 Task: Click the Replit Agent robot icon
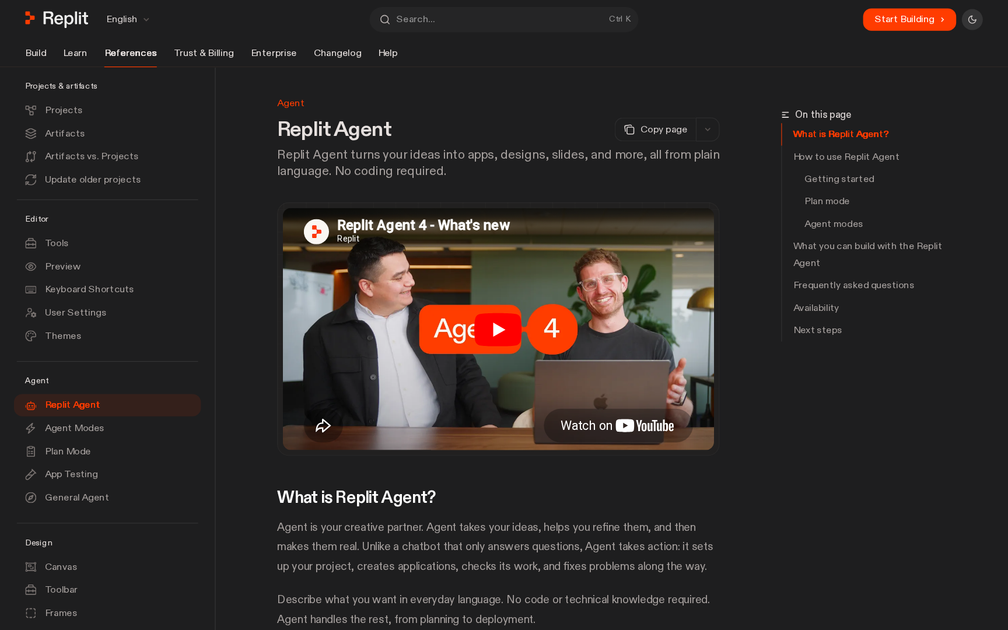pyautogui.click(x=30, y=405)
